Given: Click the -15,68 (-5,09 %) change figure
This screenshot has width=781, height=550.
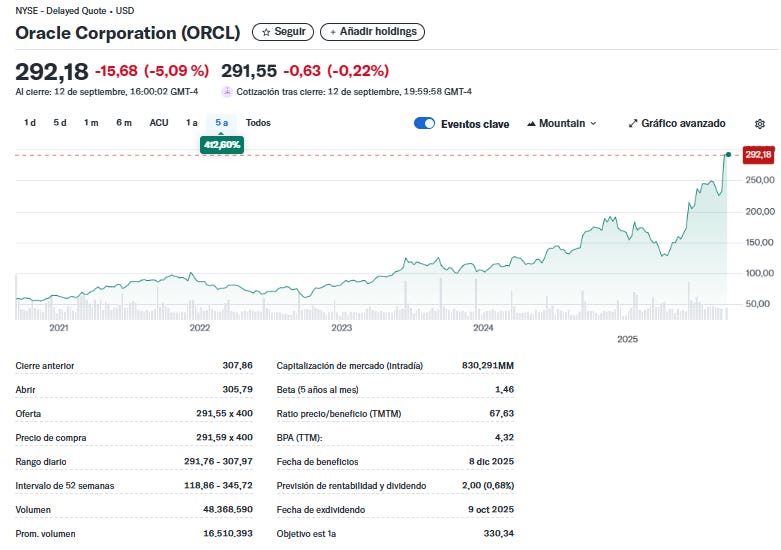Looking at the screenshot, I should (152, 71).
